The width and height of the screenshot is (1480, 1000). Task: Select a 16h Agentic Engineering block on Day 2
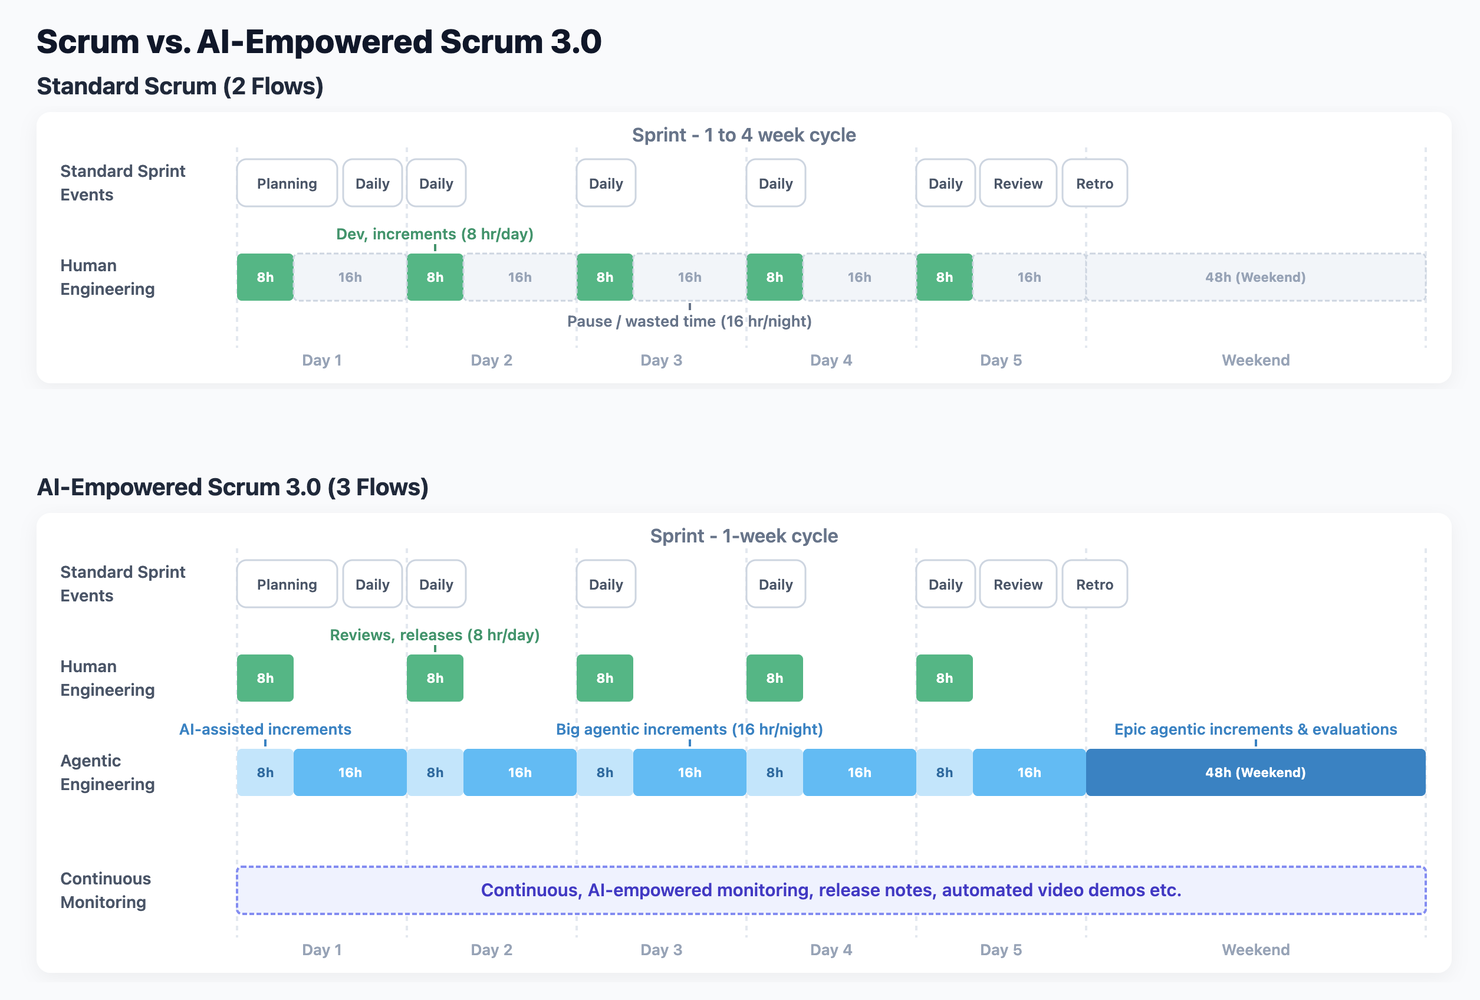coord(519,772)
